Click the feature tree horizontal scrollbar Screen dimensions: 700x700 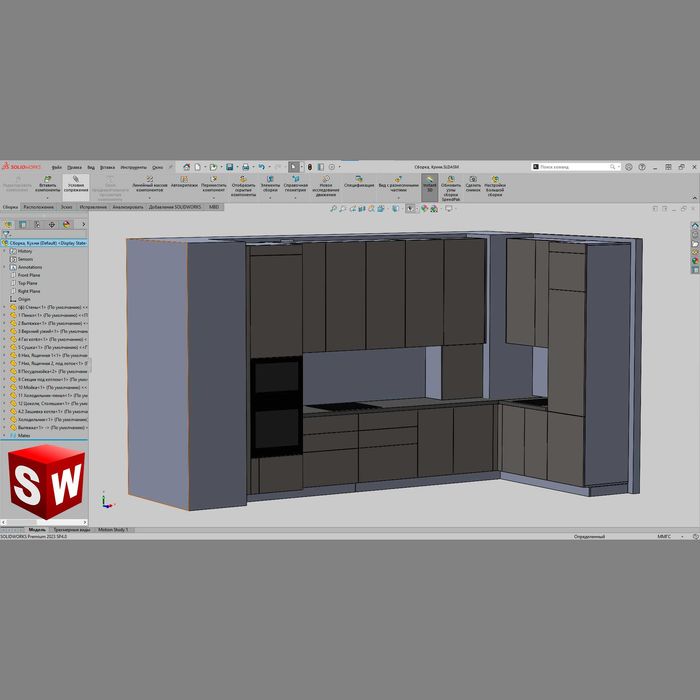[44, 522]
